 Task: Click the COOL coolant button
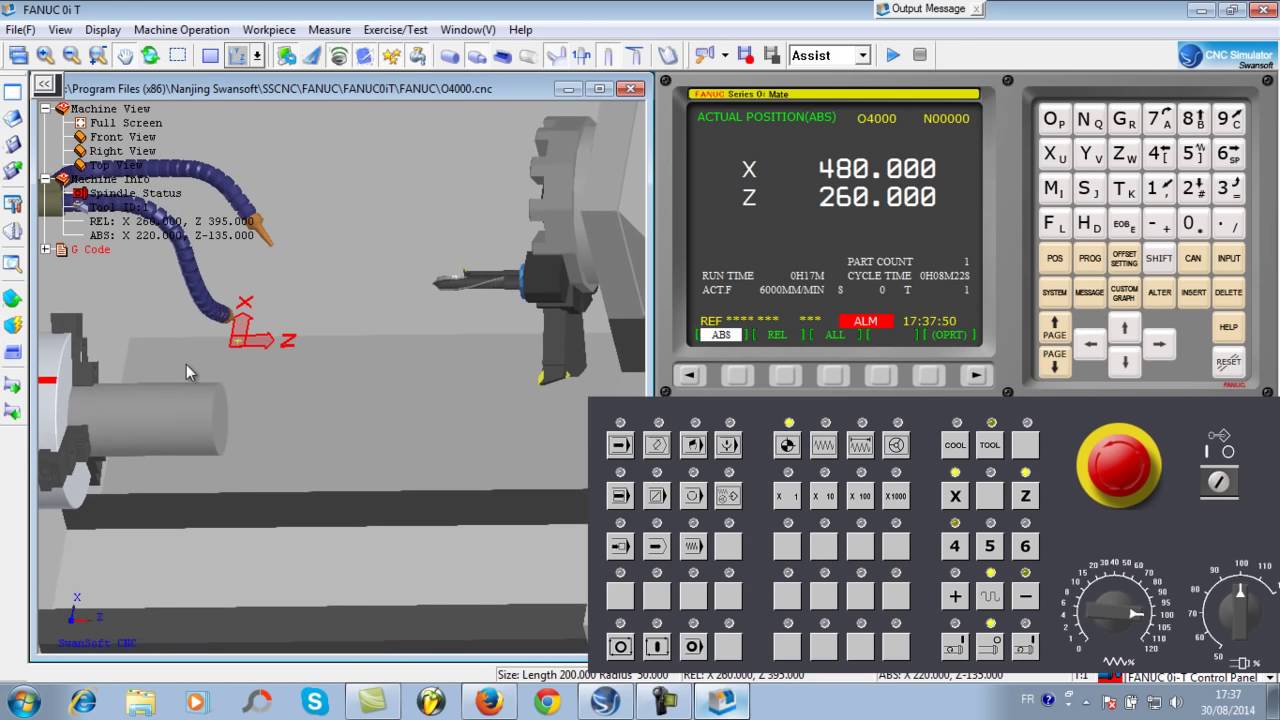click(x=955, y=445)
